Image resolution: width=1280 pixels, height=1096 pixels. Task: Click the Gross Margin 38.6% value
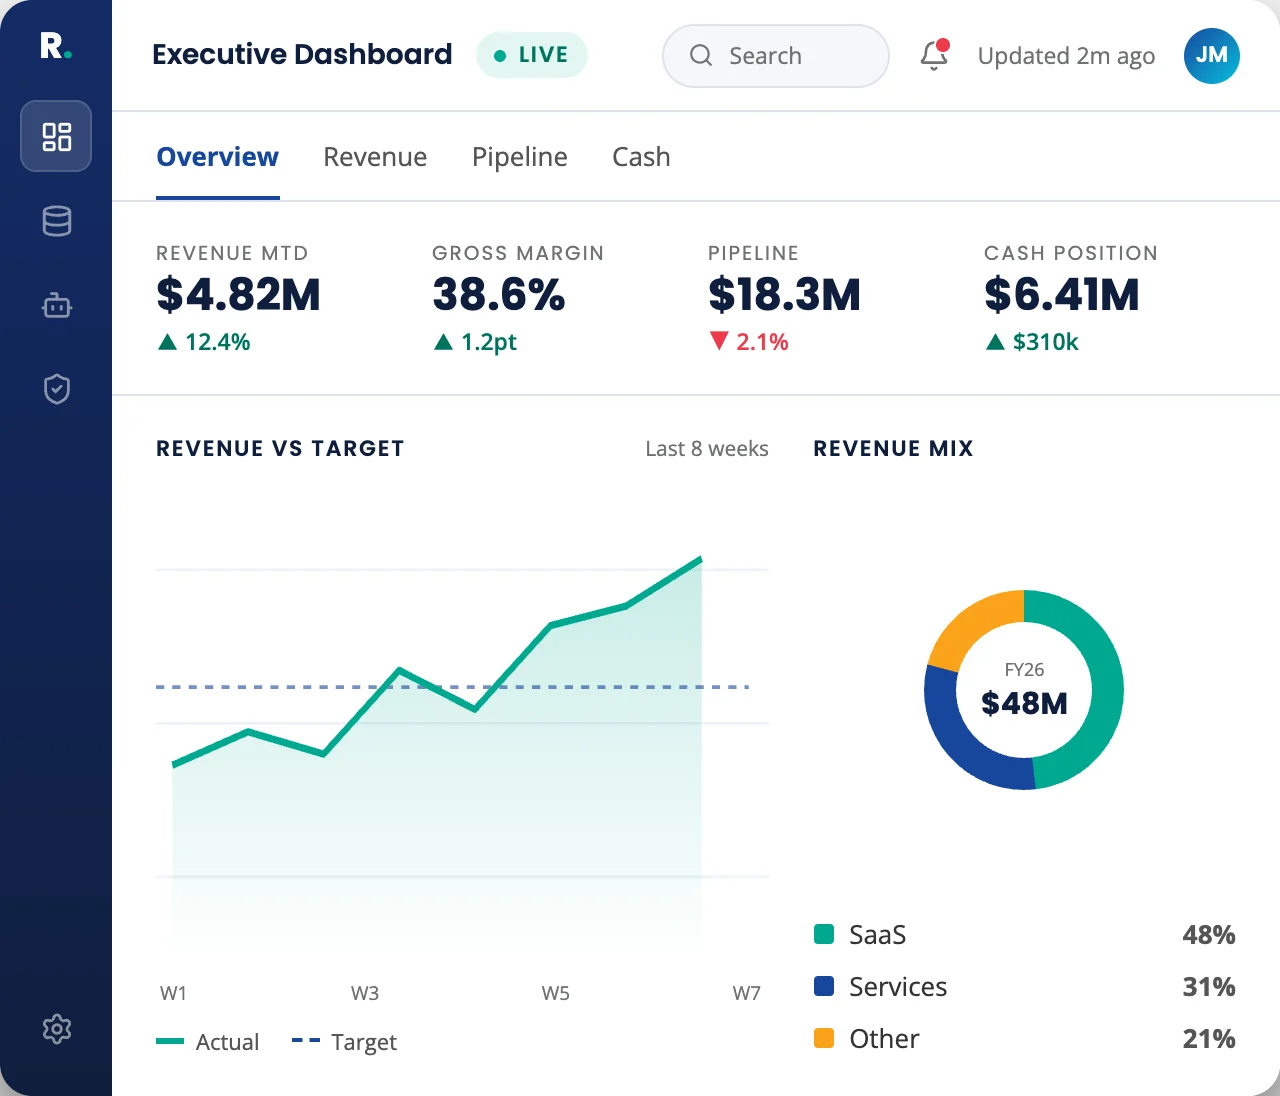tap(499, 294)
